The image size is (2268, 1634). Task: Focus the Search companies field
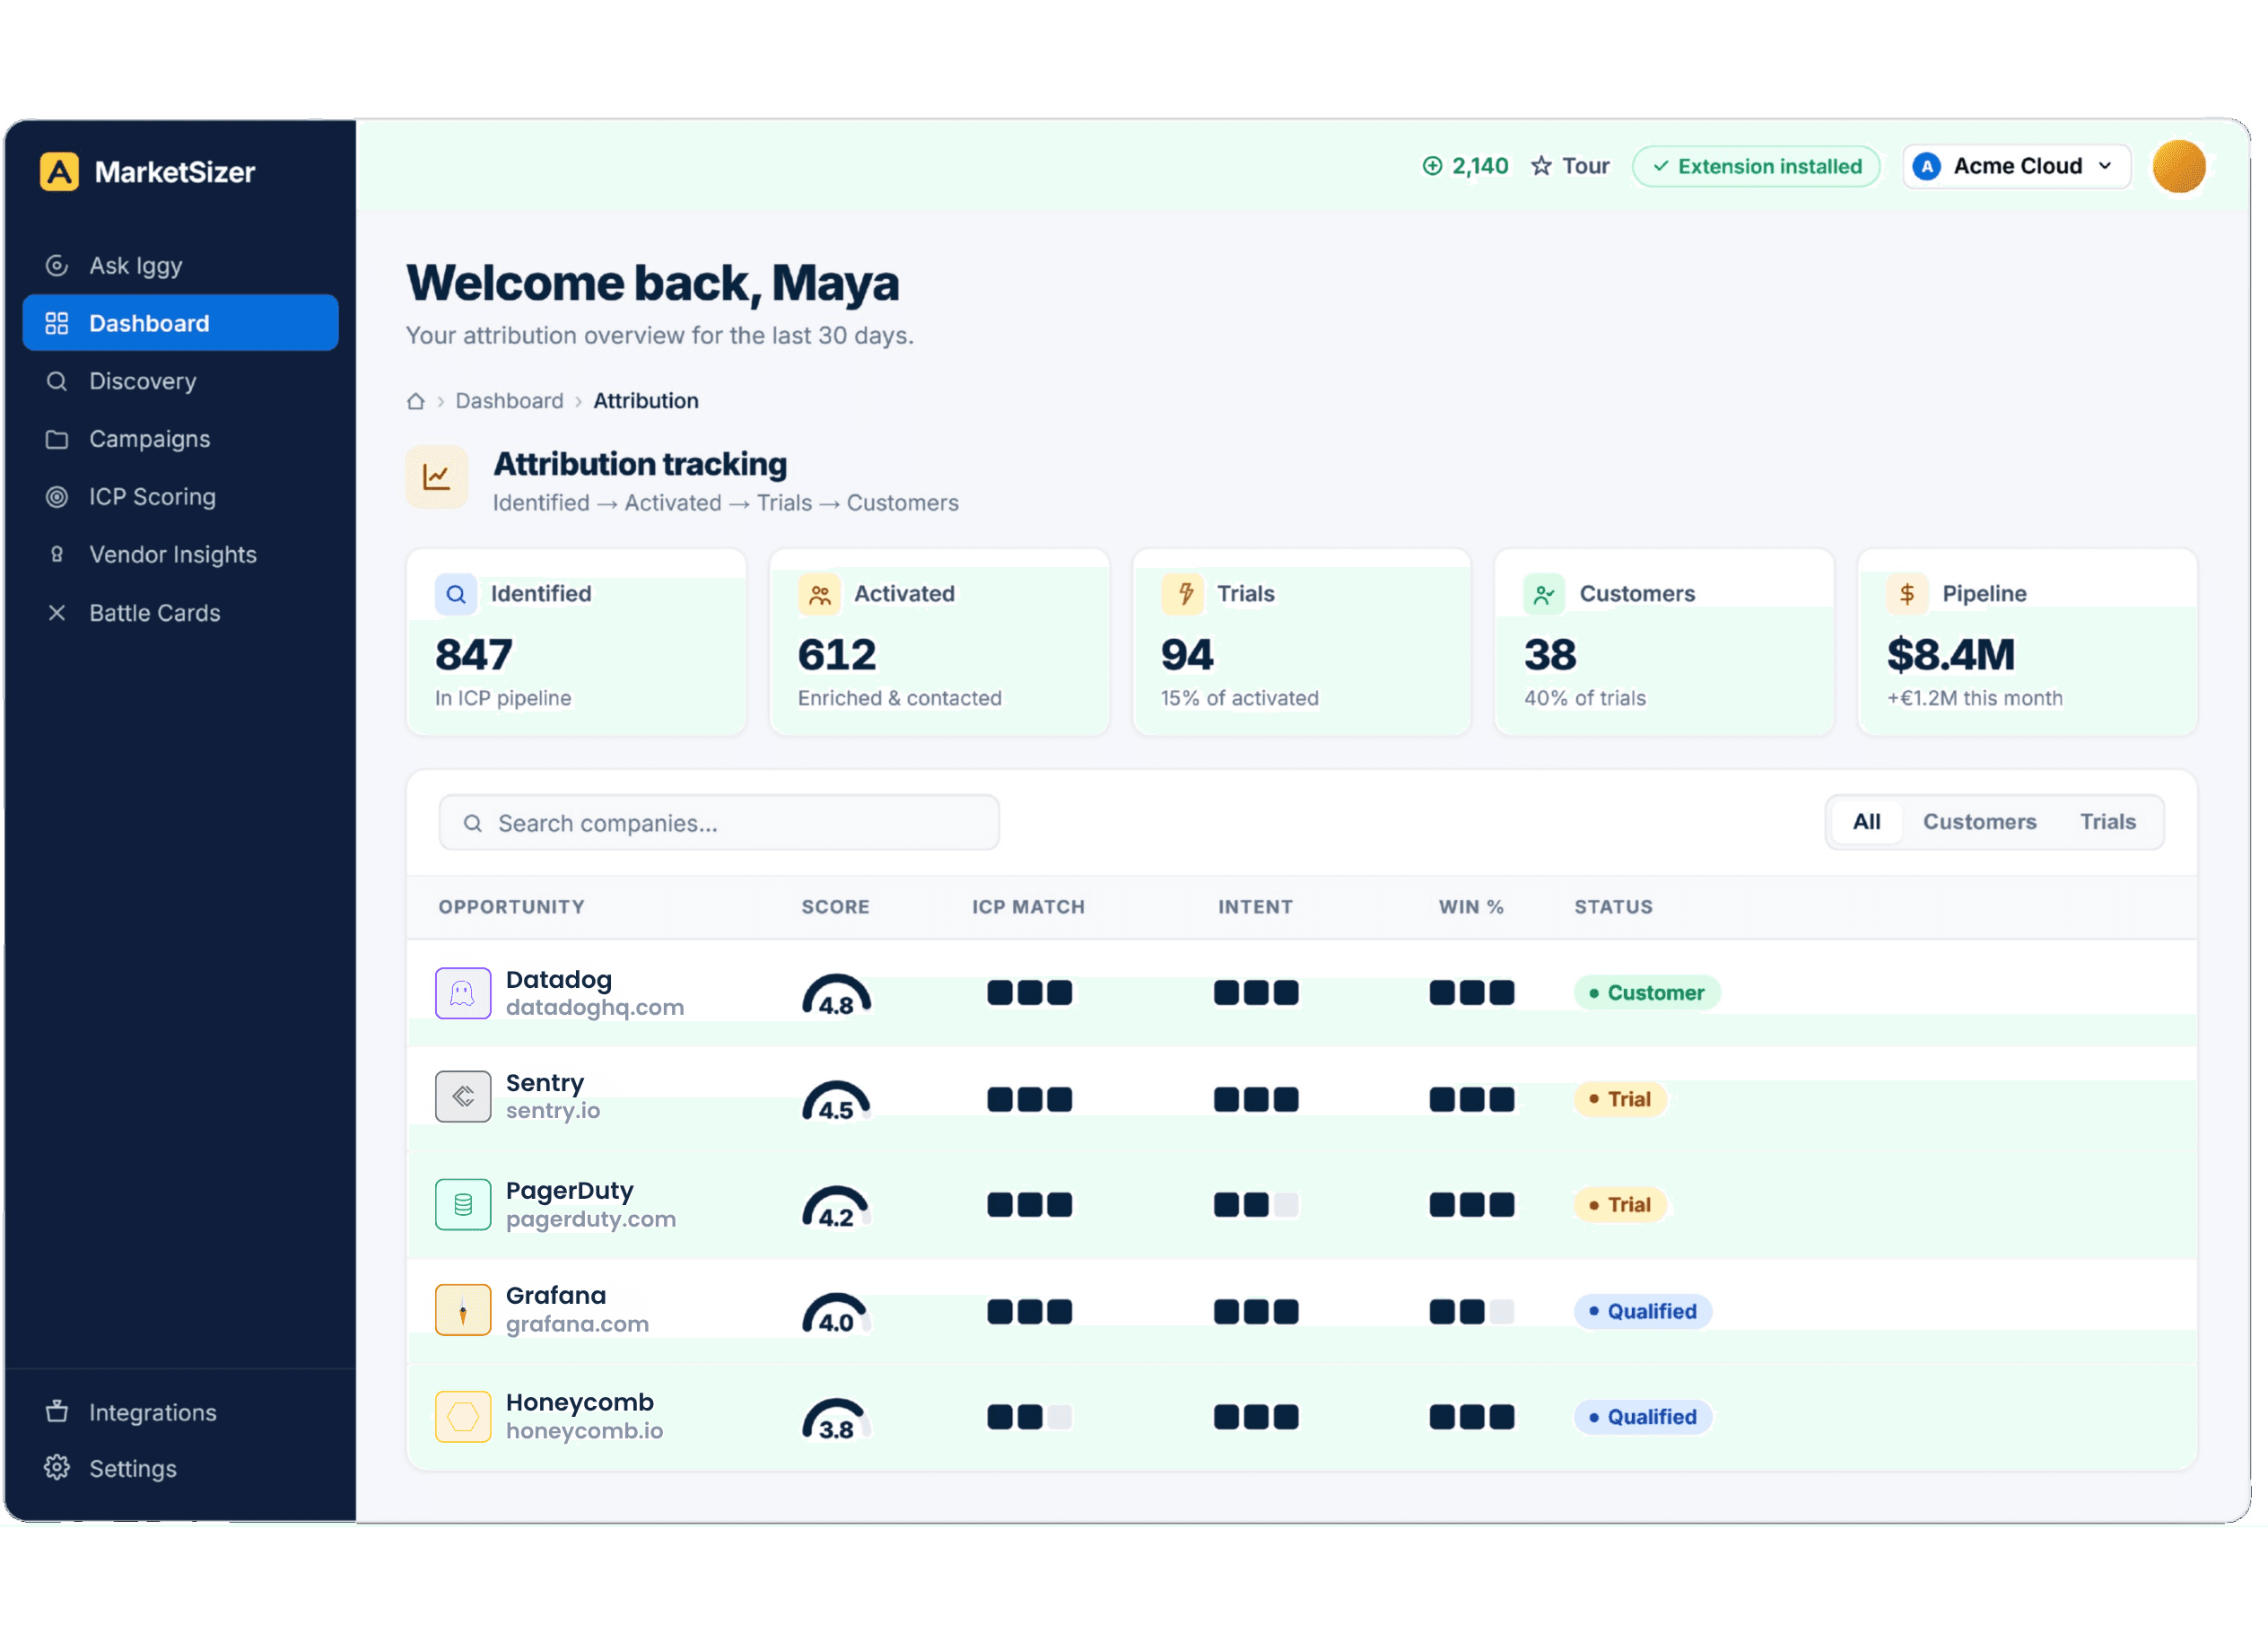coord(719,823)
